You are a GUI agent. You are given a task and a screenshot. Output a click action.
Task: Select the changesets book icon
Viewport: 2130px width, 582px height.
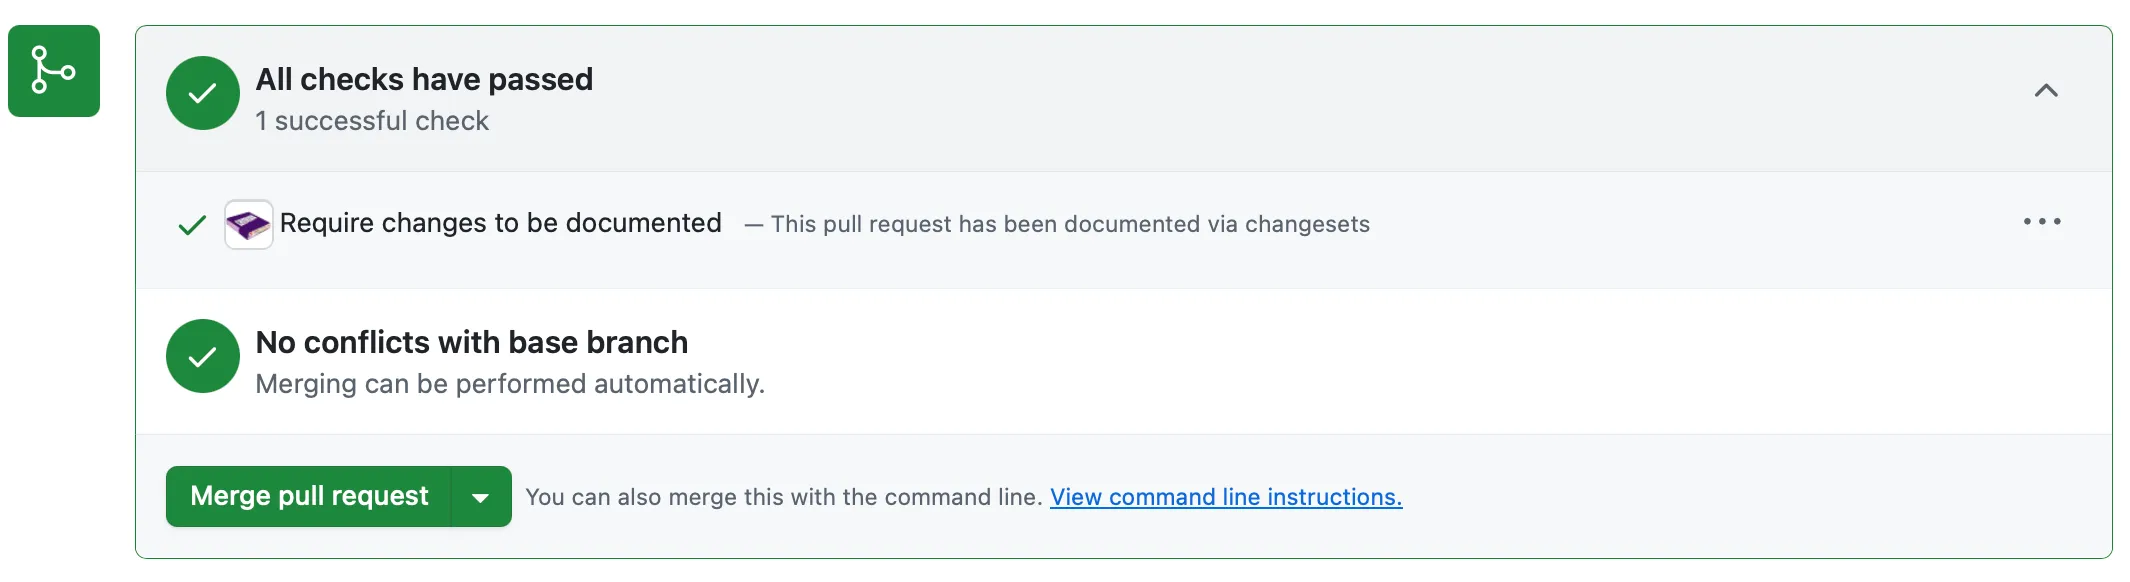[x=247, y=223]
